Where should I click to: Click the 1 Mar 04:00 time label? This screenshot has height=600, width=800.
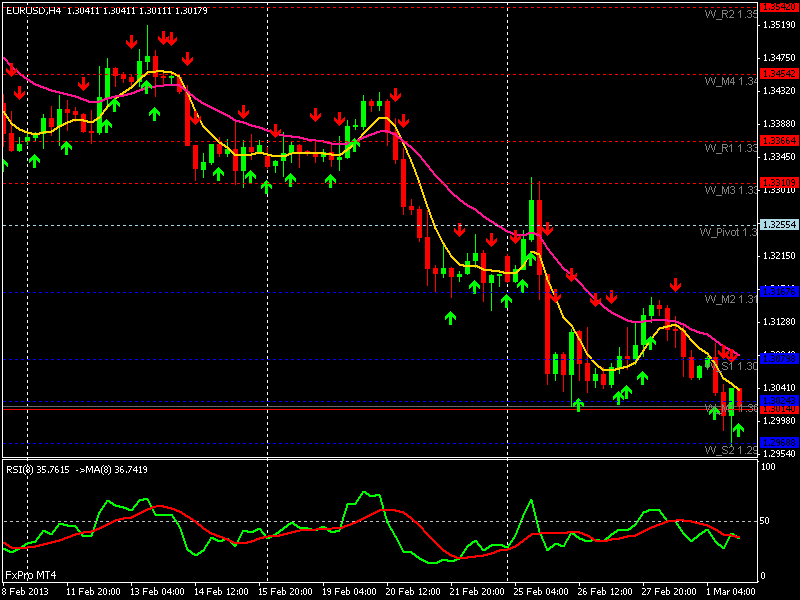(731, 592)
